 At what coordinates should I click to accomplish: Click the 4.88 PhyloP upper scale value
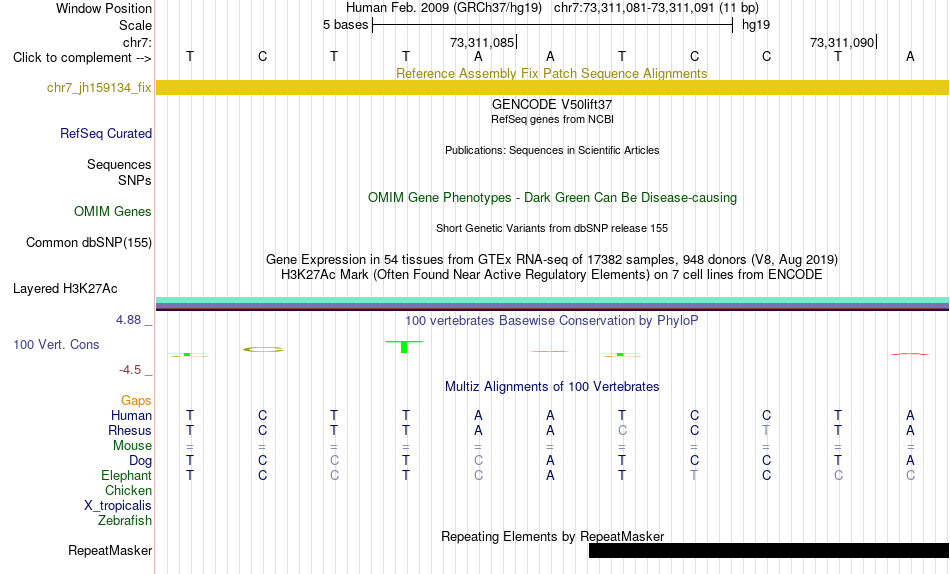[x=129, y=320]
